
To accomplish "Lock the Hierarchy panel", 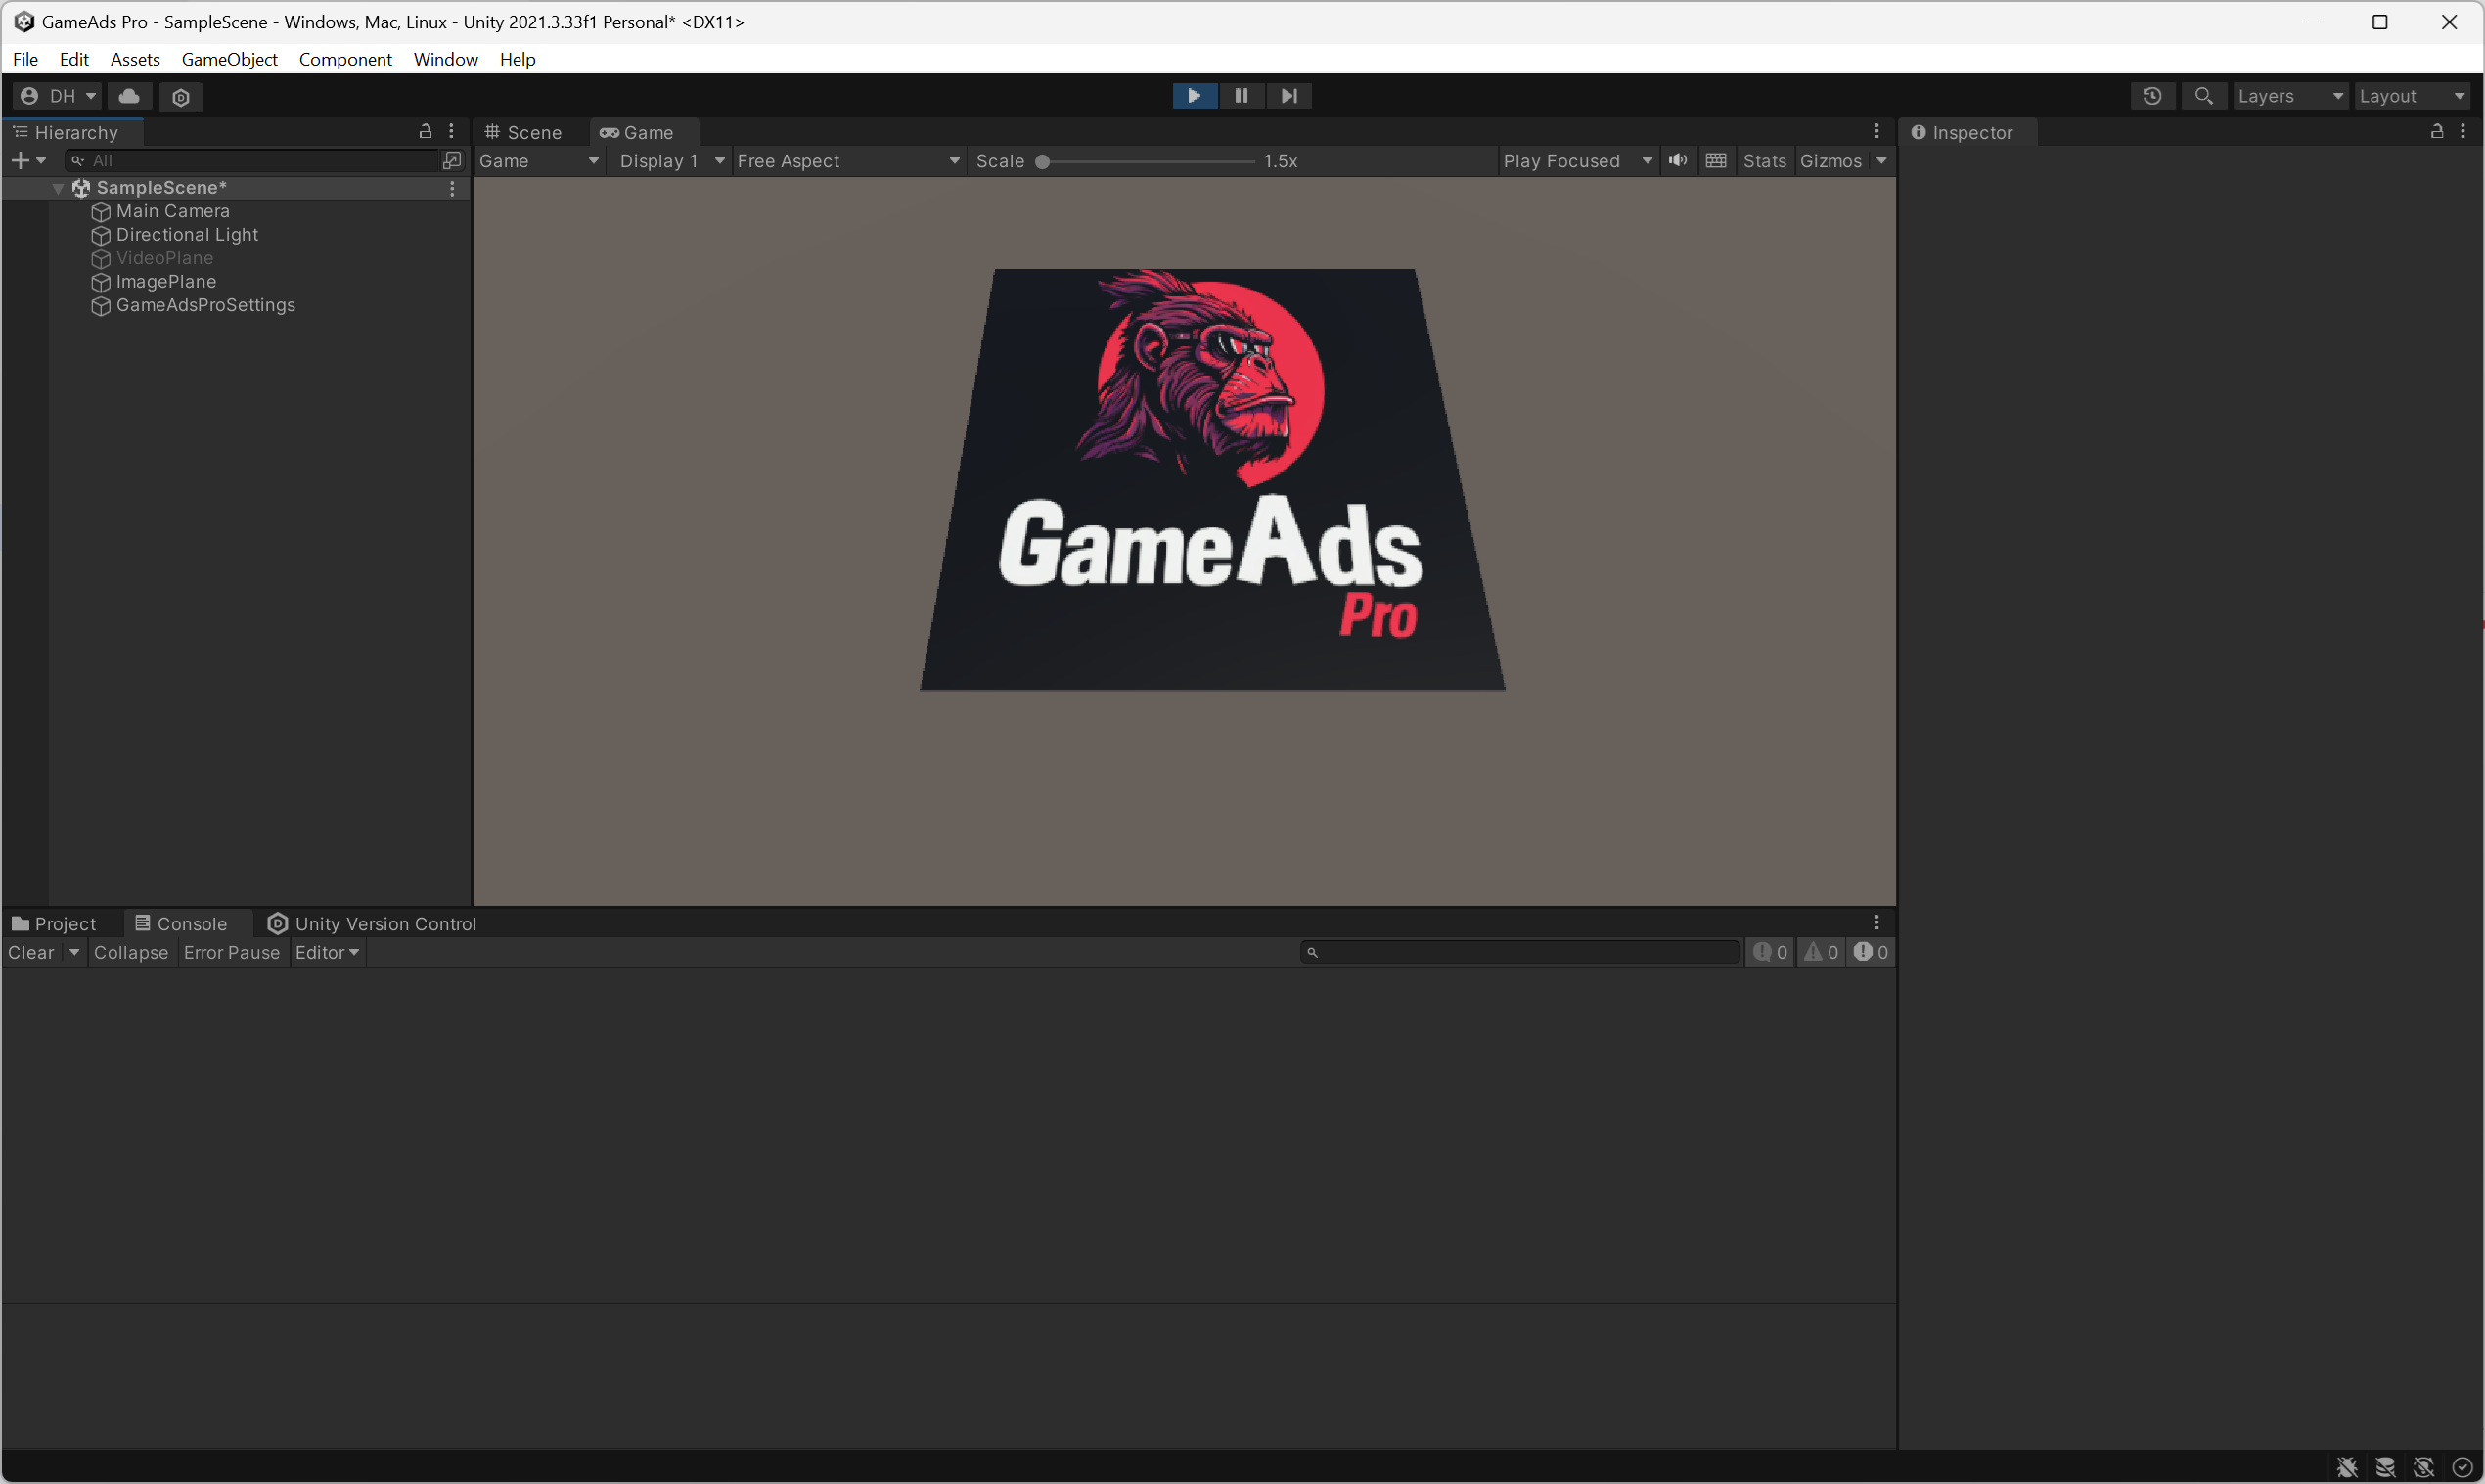I will tap(425, 131).
